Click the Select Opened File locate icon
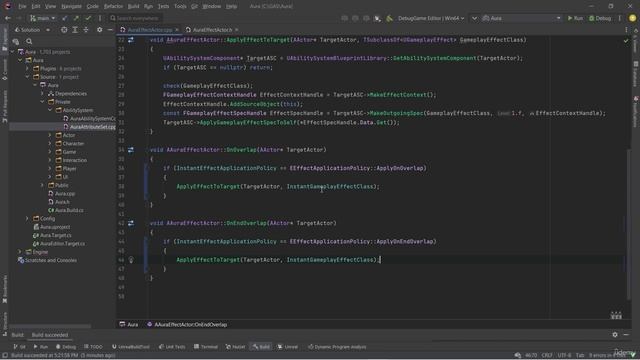The width and height of the screenshot is (640, 360). 64,30
